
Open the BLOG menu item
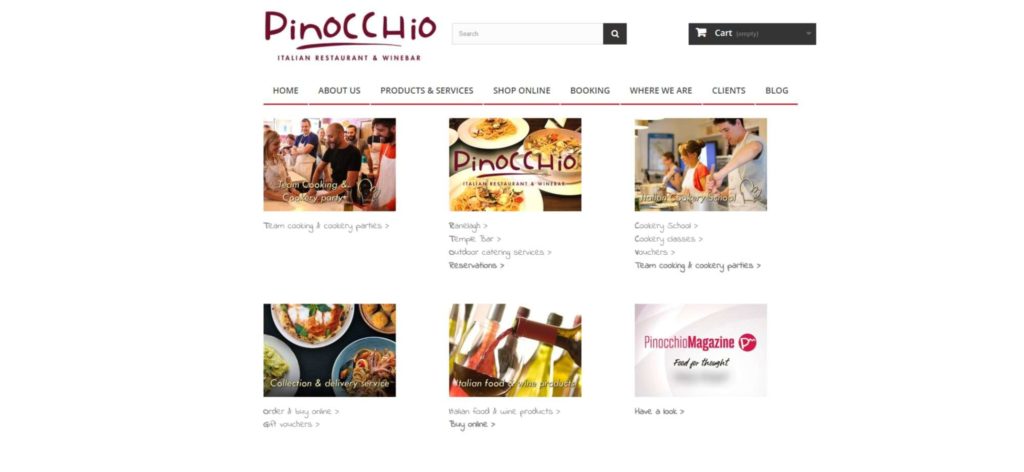tap(776, 91)
